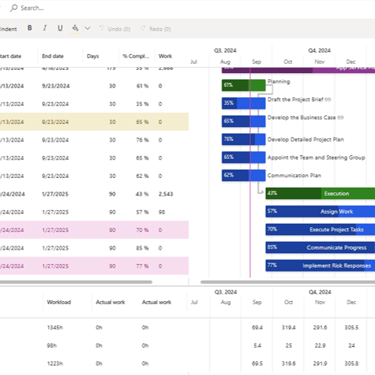The image size is (375, 375).
Task: Click the 77 % cell in pink row
Action: click(142, 266)
